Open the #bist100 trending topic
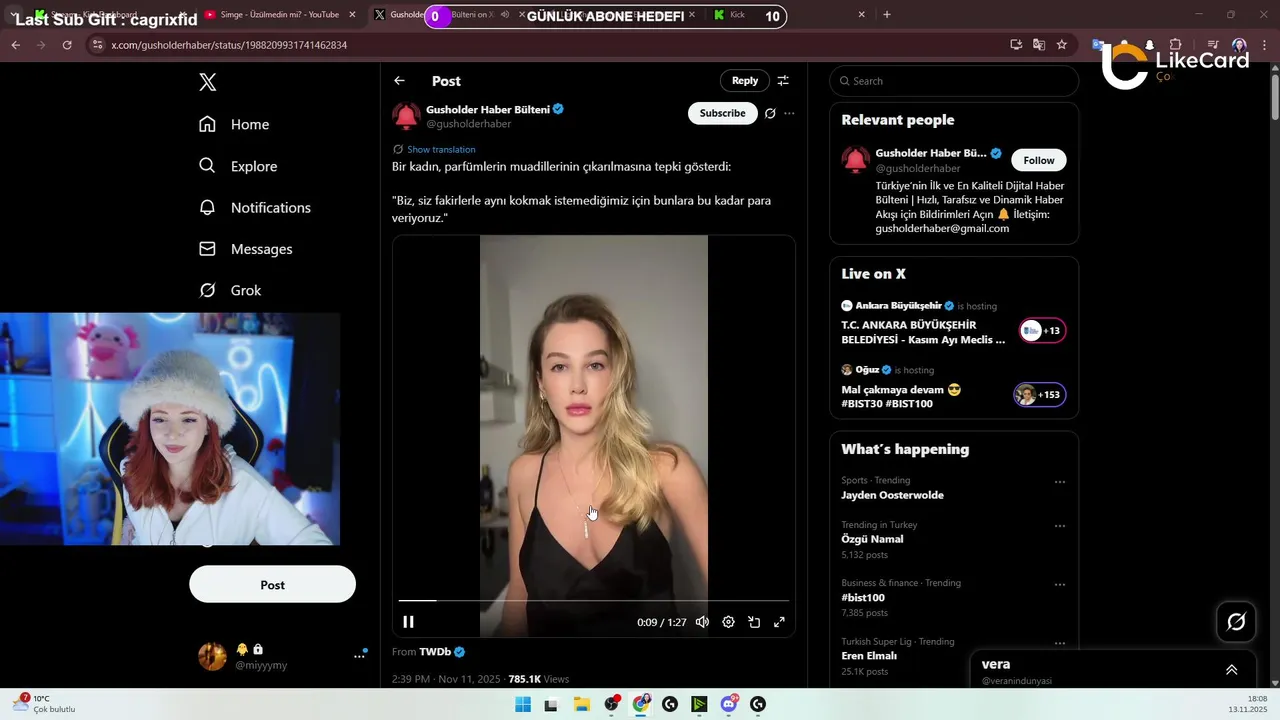This screenshot has height=720, width=1280. (x=863, y=597)
